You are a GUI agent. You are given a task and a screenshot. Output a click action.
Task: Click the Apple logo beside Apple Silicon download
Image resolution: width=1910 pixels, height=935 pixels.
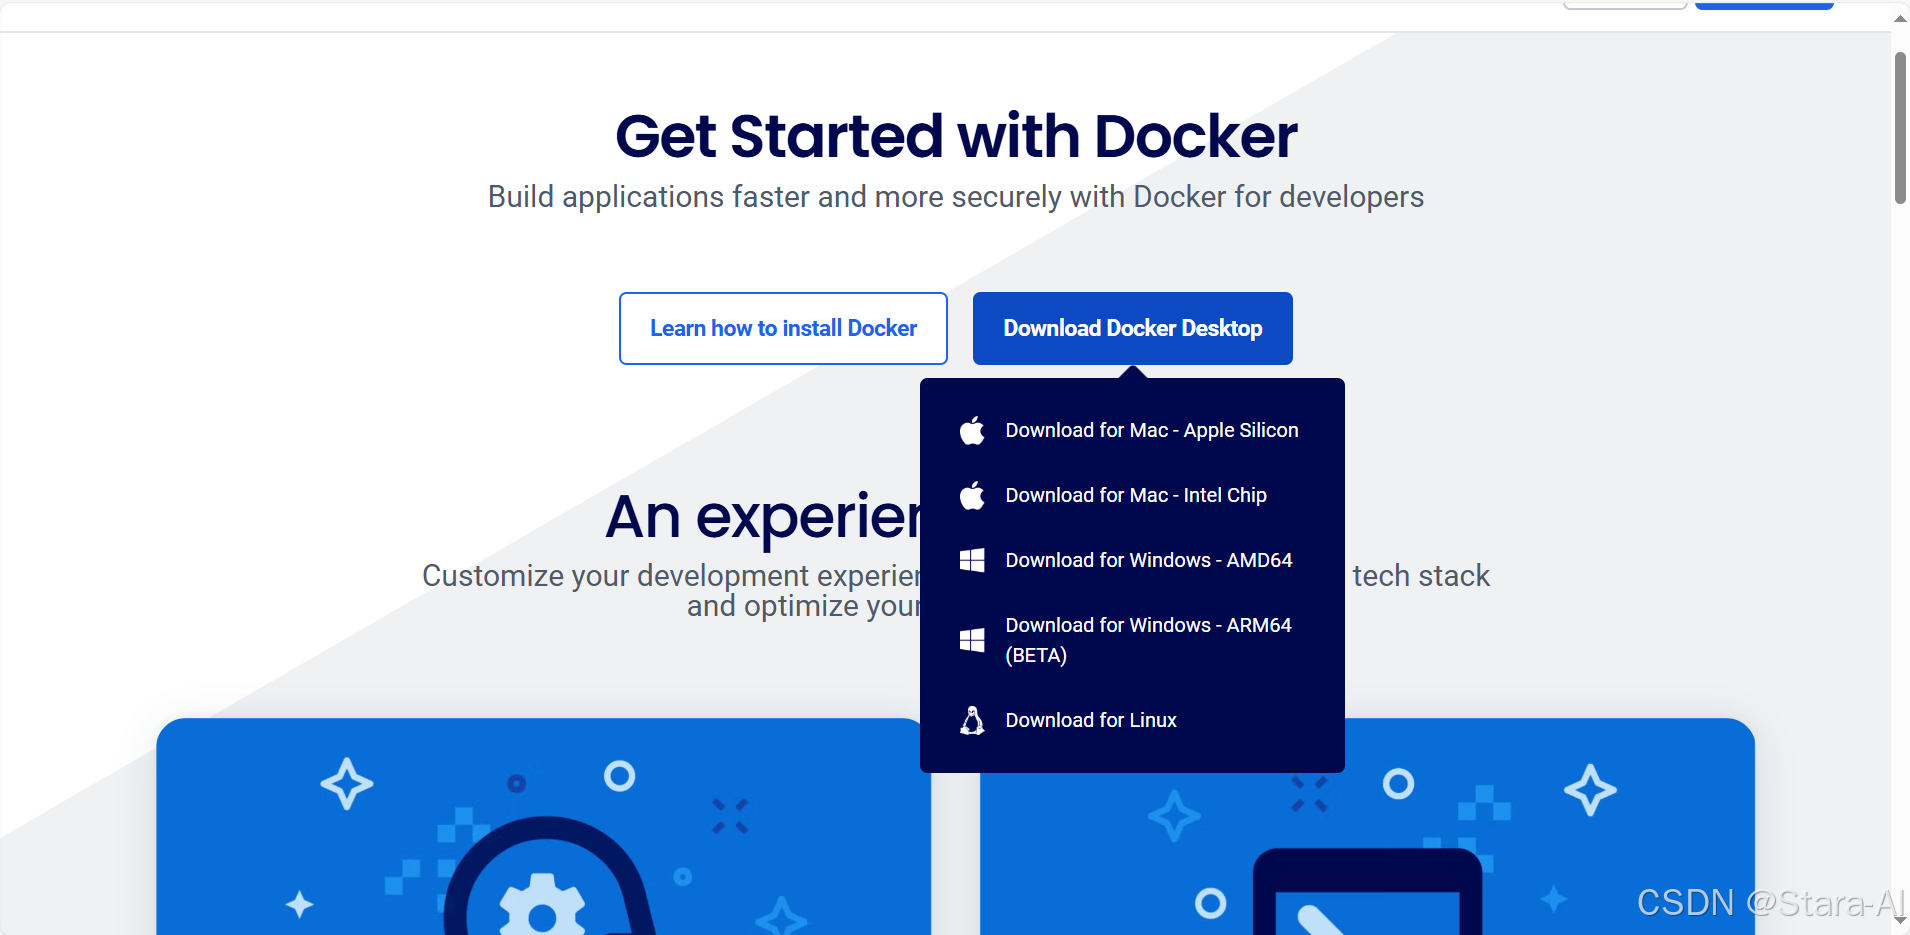click(x=972, y=430)
